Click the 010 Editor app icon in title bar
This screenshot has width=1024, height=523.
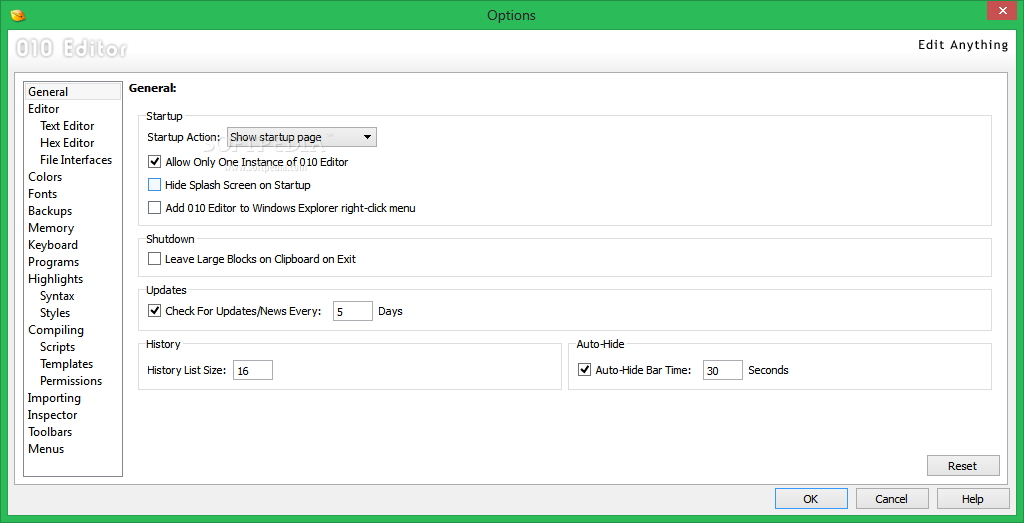18,14
